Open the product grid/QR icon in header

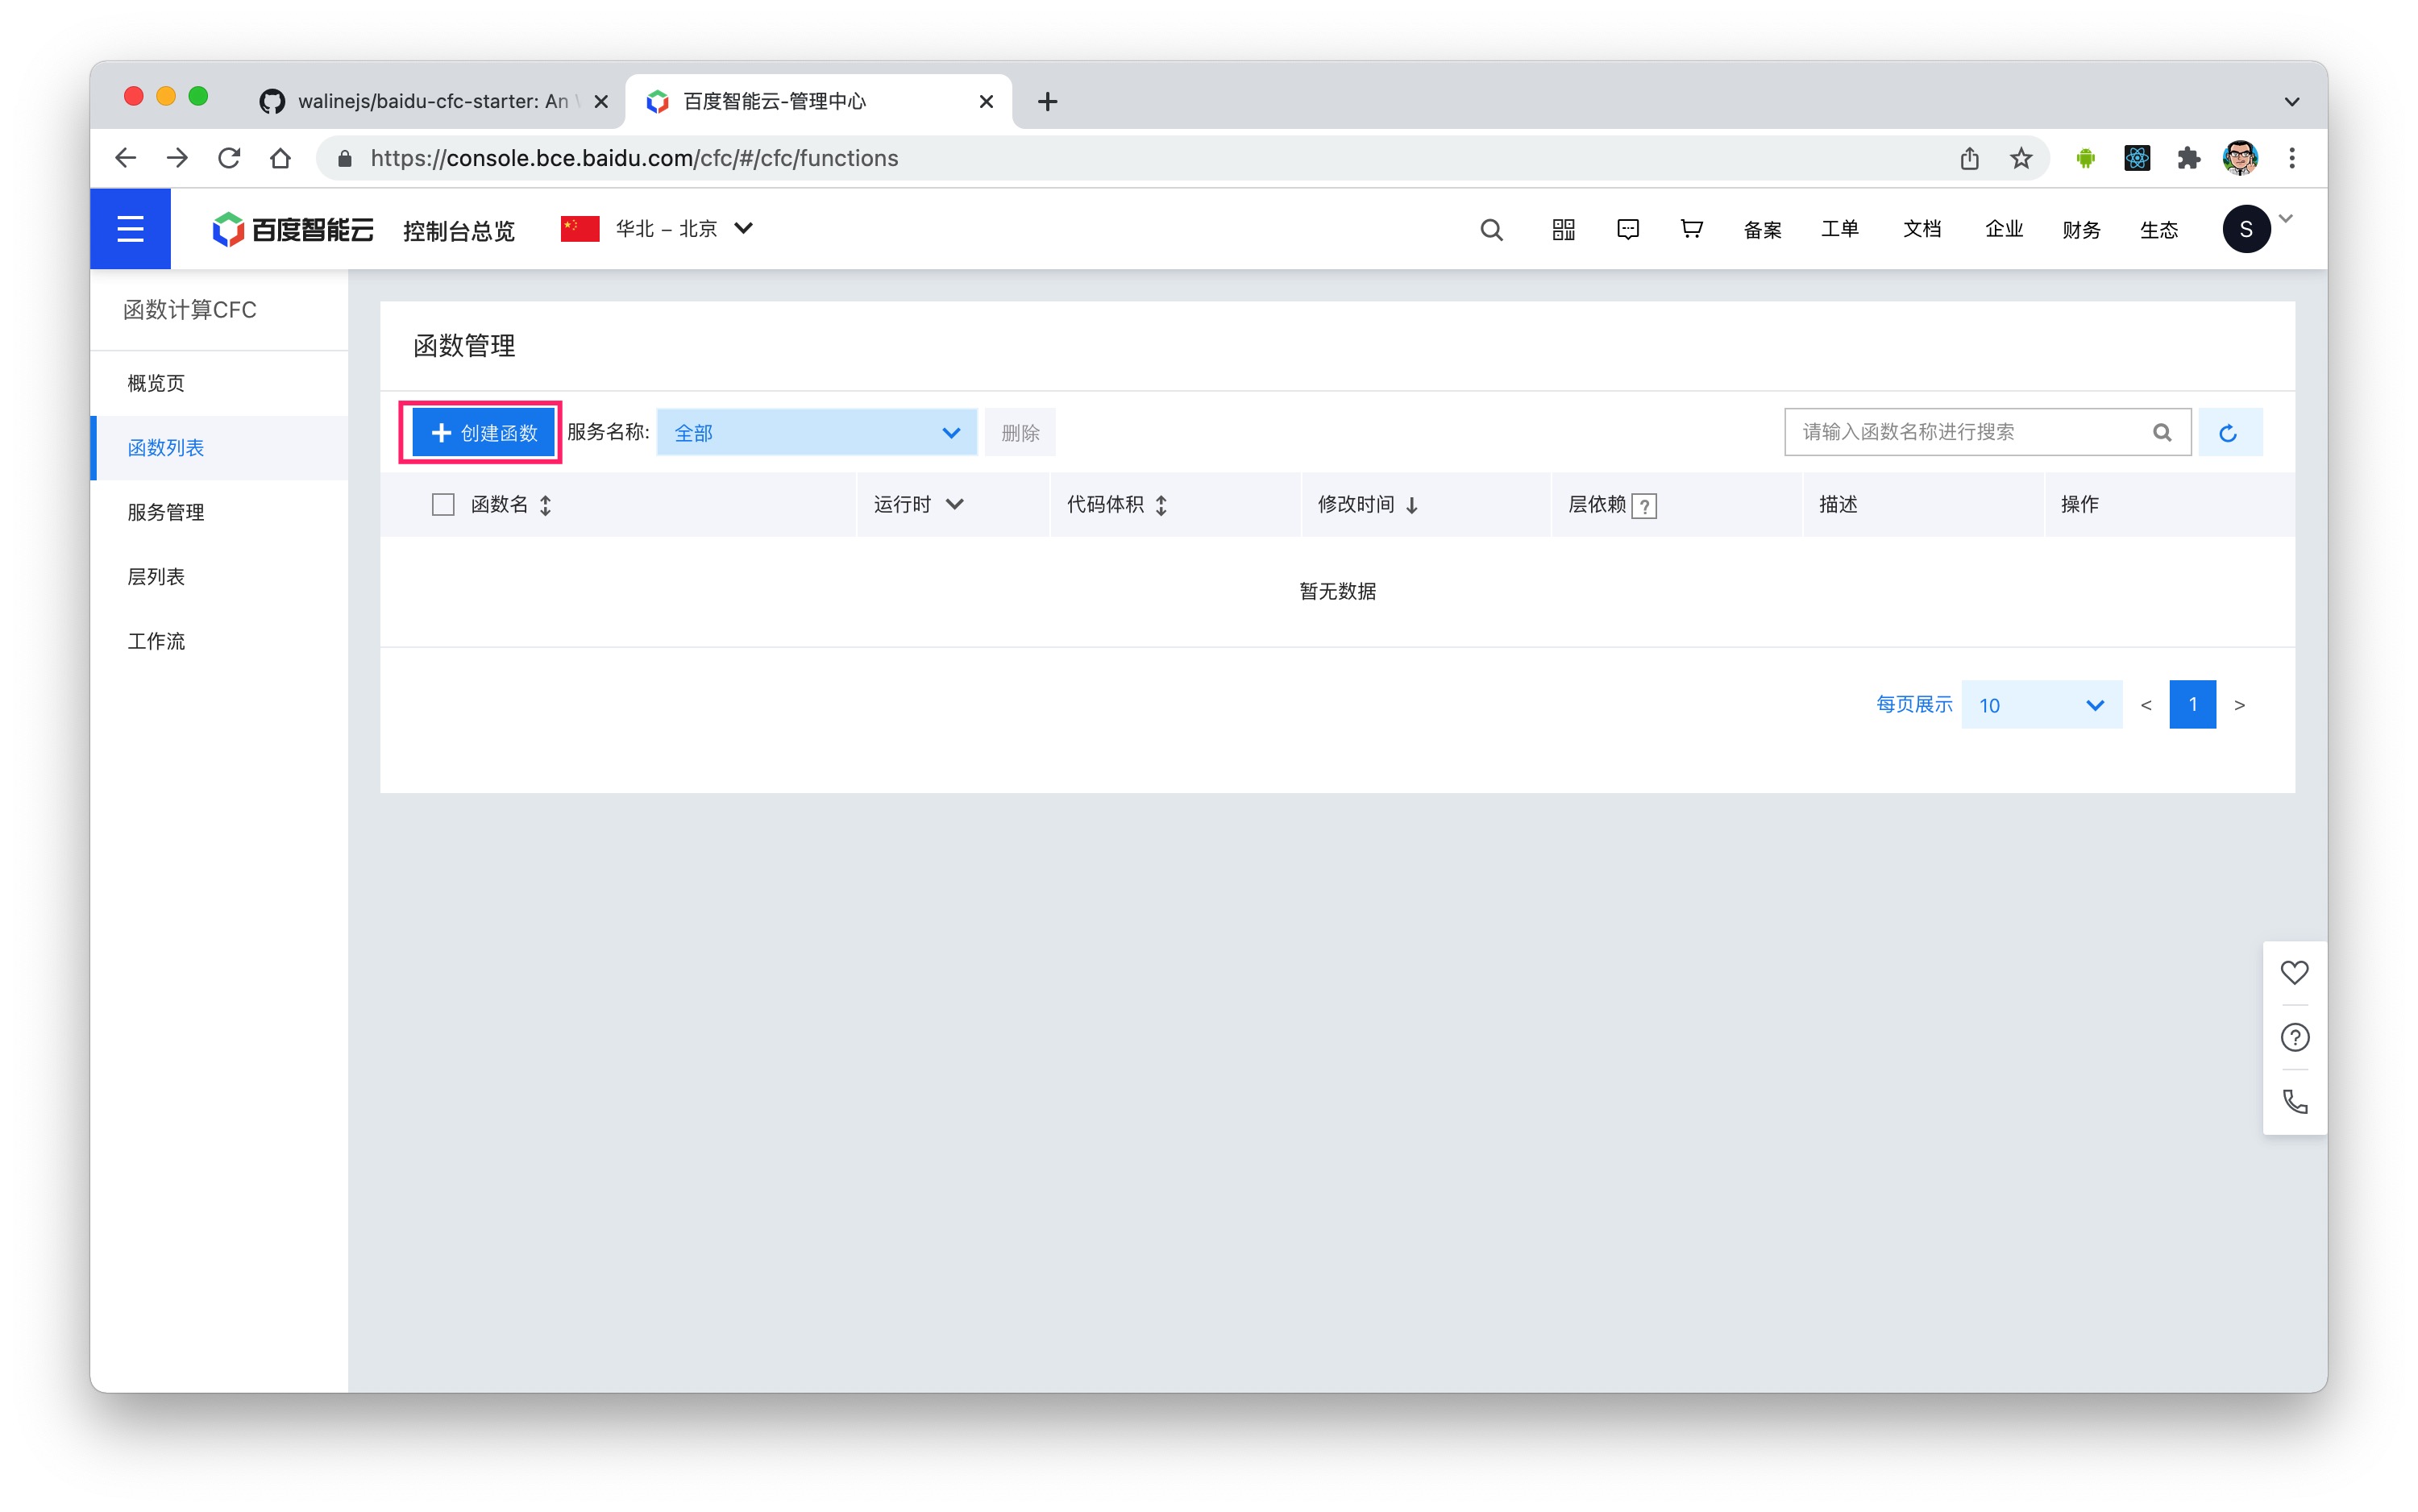point(1563,230)
